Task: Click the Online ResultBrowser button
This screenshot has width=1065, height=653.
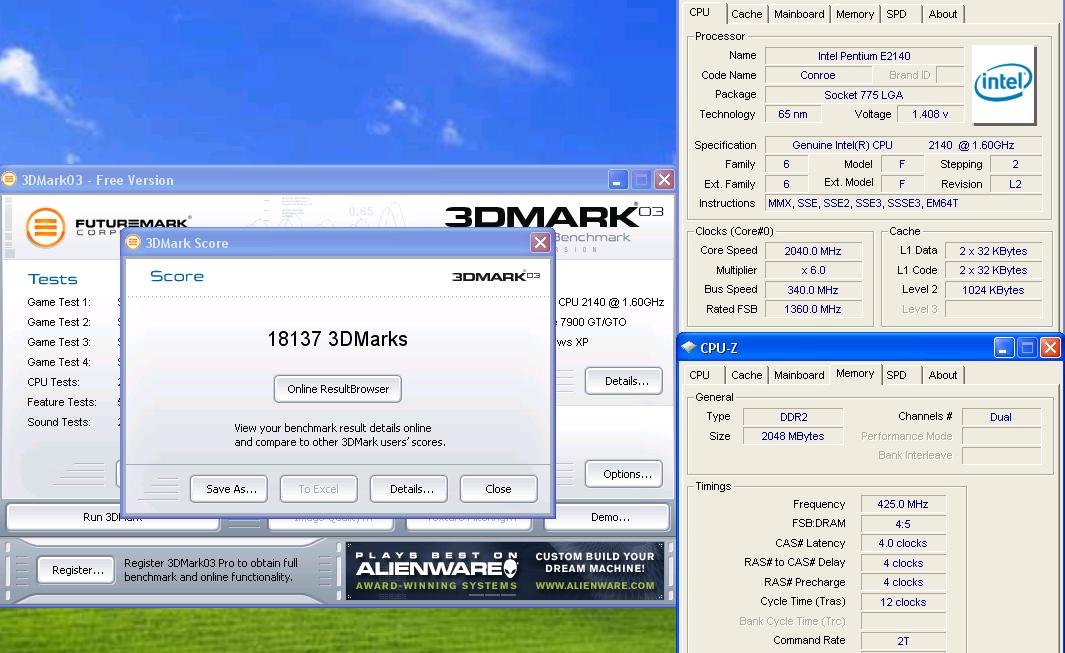Action: [338, 389]
